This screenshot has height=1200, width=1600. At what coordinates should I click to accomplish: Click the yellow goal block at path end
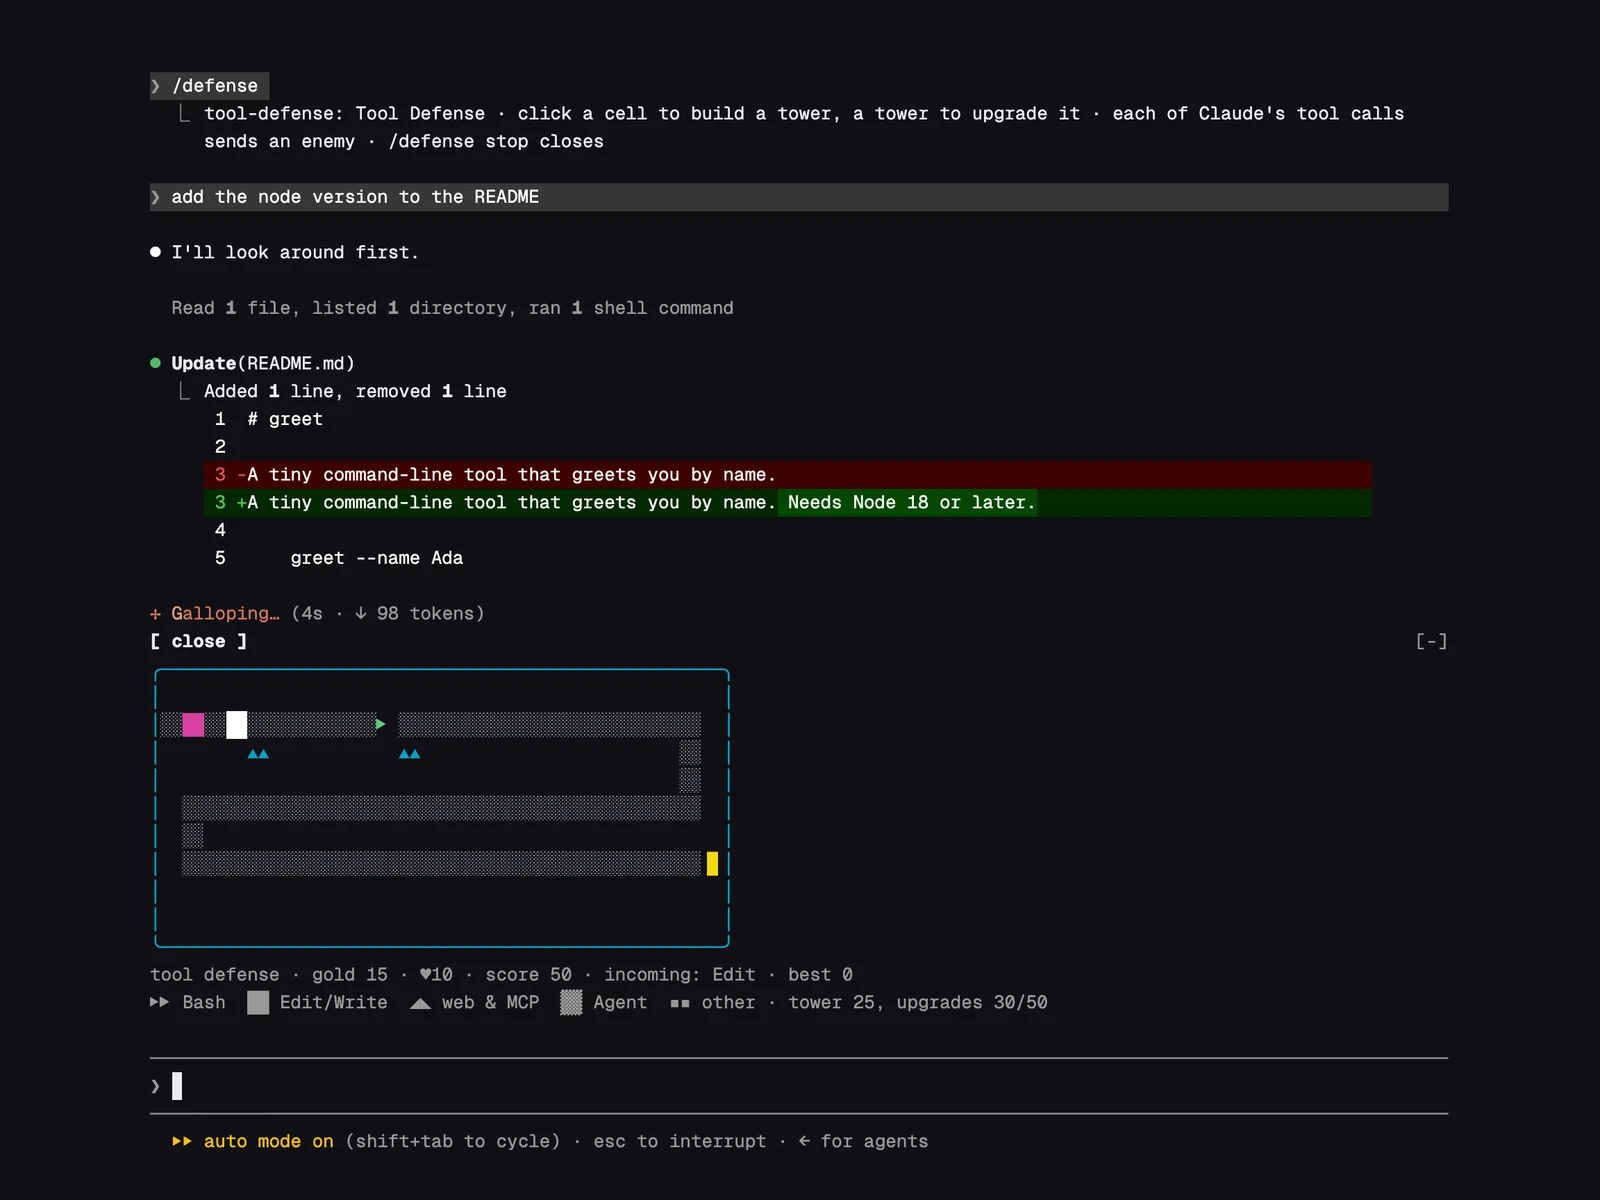(712, 864)
